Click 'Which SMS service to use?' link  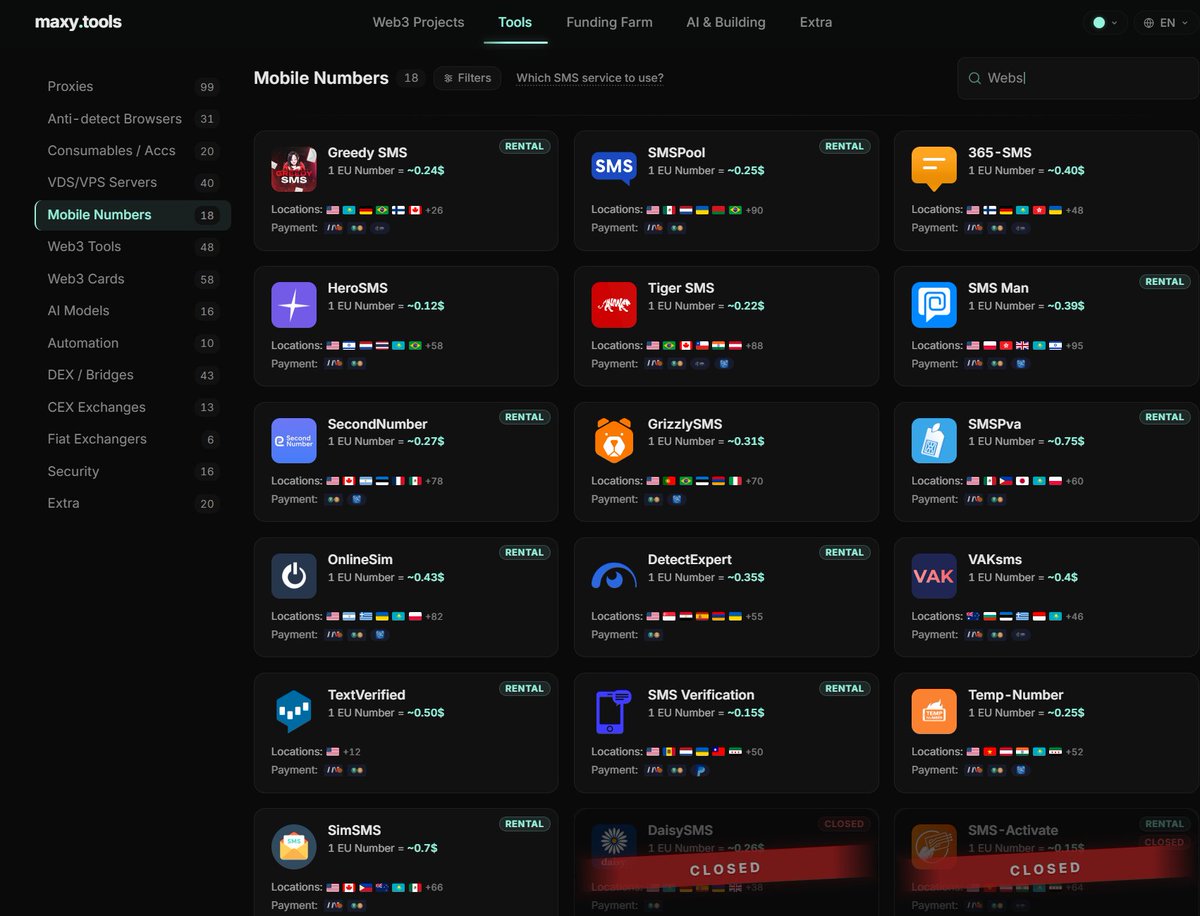pyautogui.click(x=590, y=78)
